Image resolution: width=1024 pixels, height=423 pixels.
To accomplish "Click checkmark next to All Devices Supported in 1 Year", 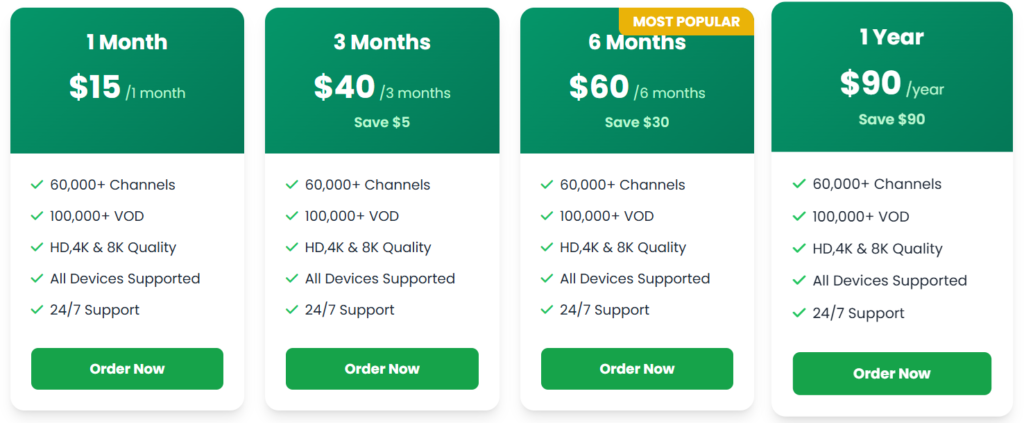I will pyautogui.click(x=799, y=281).
